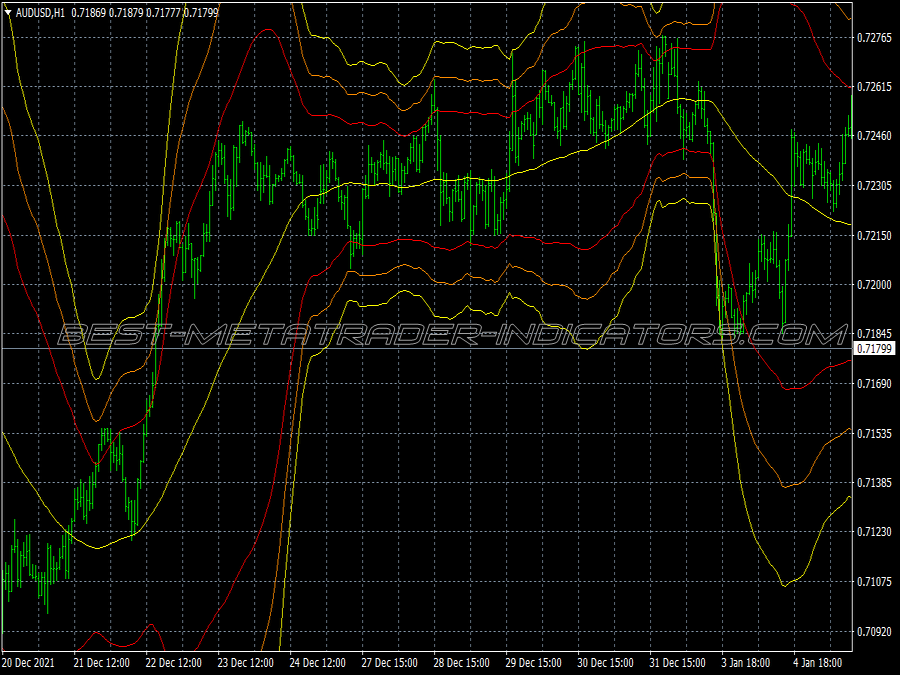Click price level 0.71385 on the scale

coord(874,483)
